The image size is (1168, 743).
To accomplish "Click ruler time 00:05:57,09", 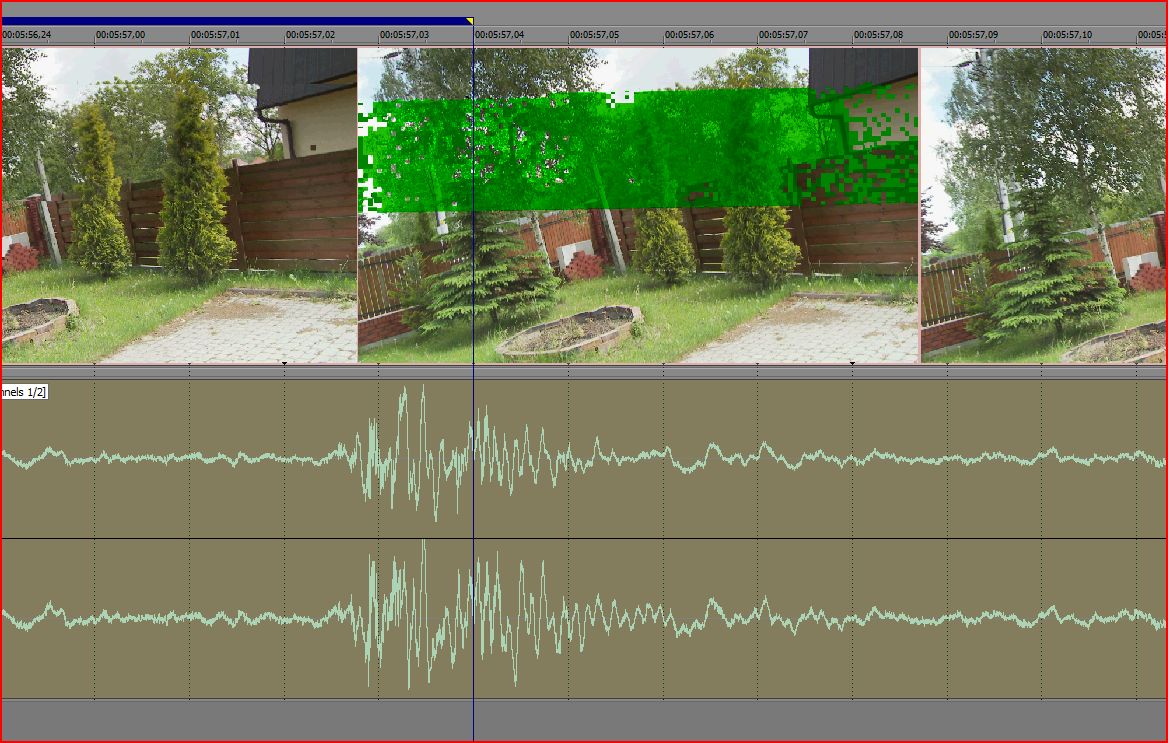I will (974, 35).
